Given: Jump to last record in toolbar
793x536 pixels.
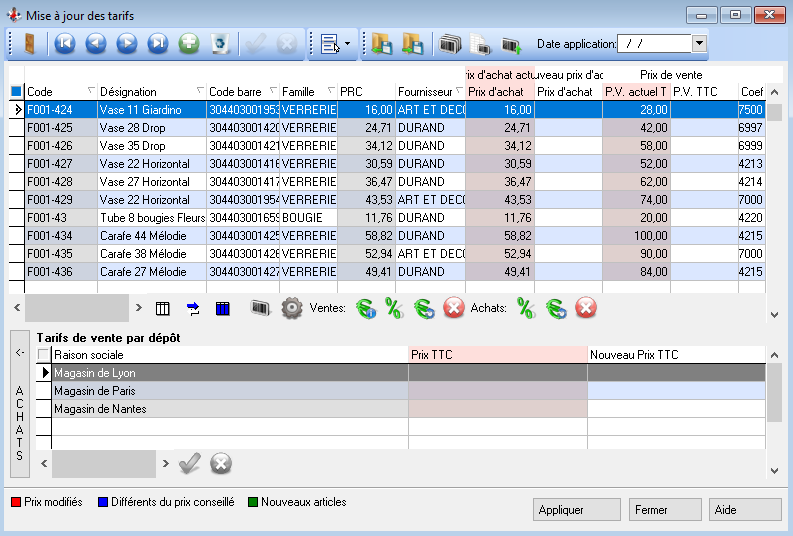Looking at the screenshot, I should (x=158, y=43).
